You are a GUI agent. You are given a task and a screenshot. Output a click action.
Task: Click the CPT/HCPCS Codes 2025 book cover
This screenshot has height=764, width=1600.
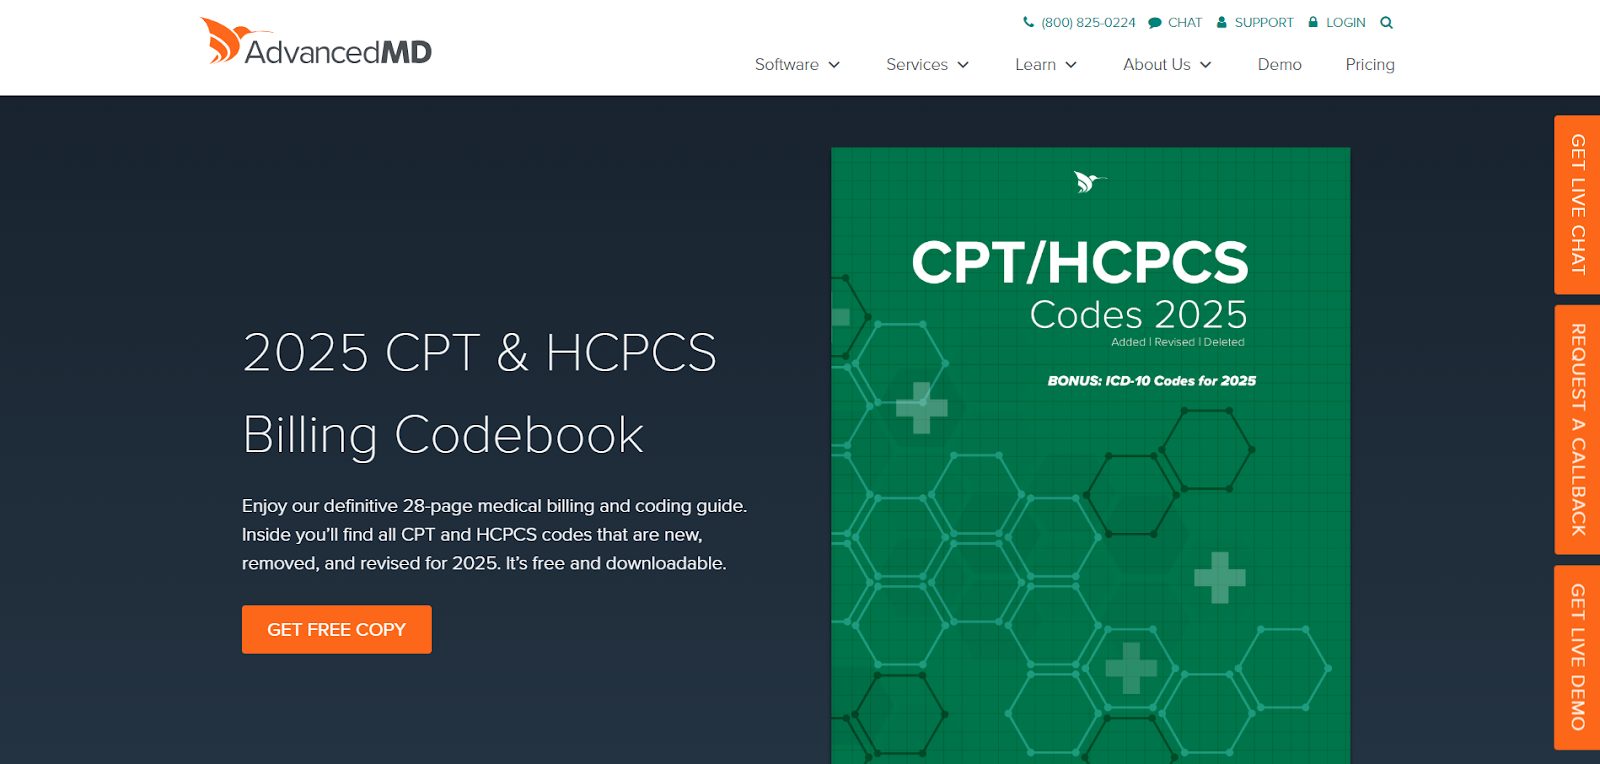[x=1091, y=456]
